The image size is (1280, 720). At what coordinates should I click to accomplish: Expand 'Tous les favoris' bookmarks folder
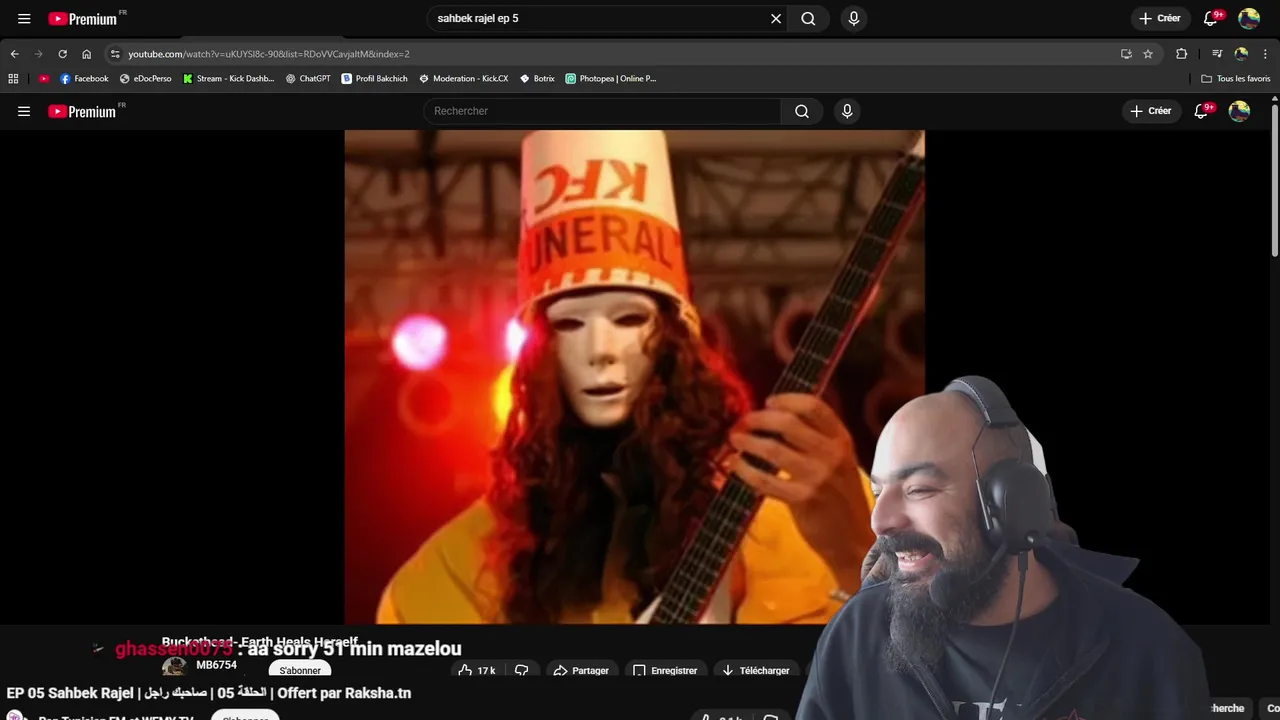tap(1236, 78)
